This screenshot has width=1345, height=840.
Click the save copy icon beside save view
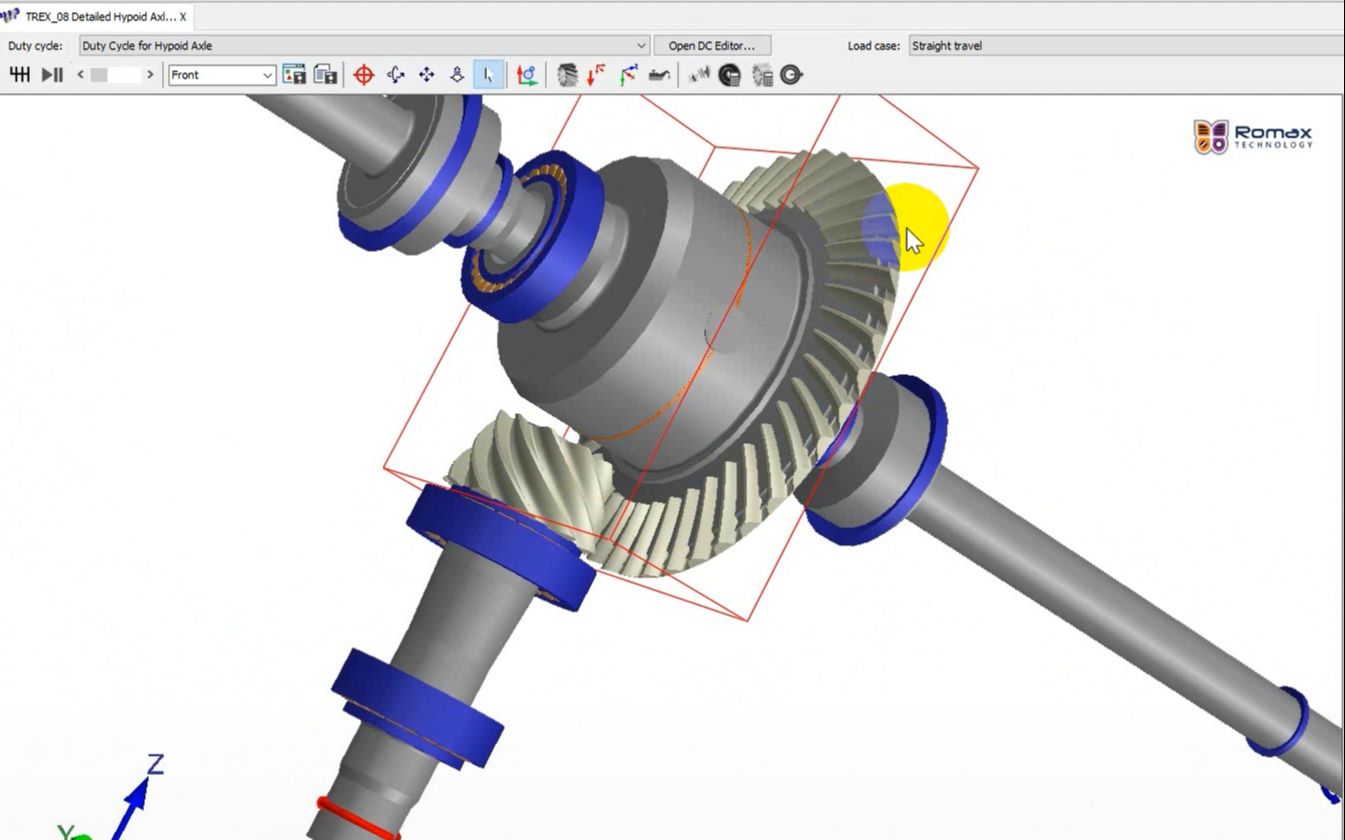click(325, 75)
